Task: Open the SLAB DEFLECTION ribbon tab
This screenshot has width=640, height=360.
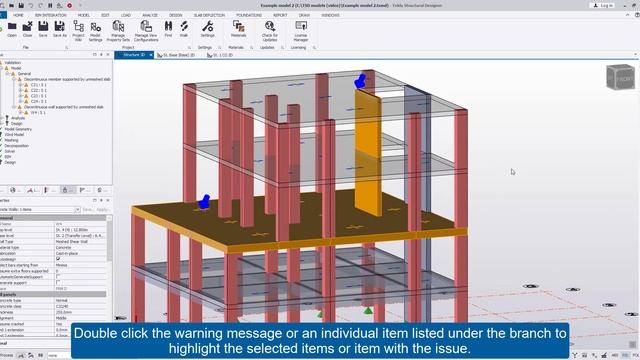Action: pos(209,15)
